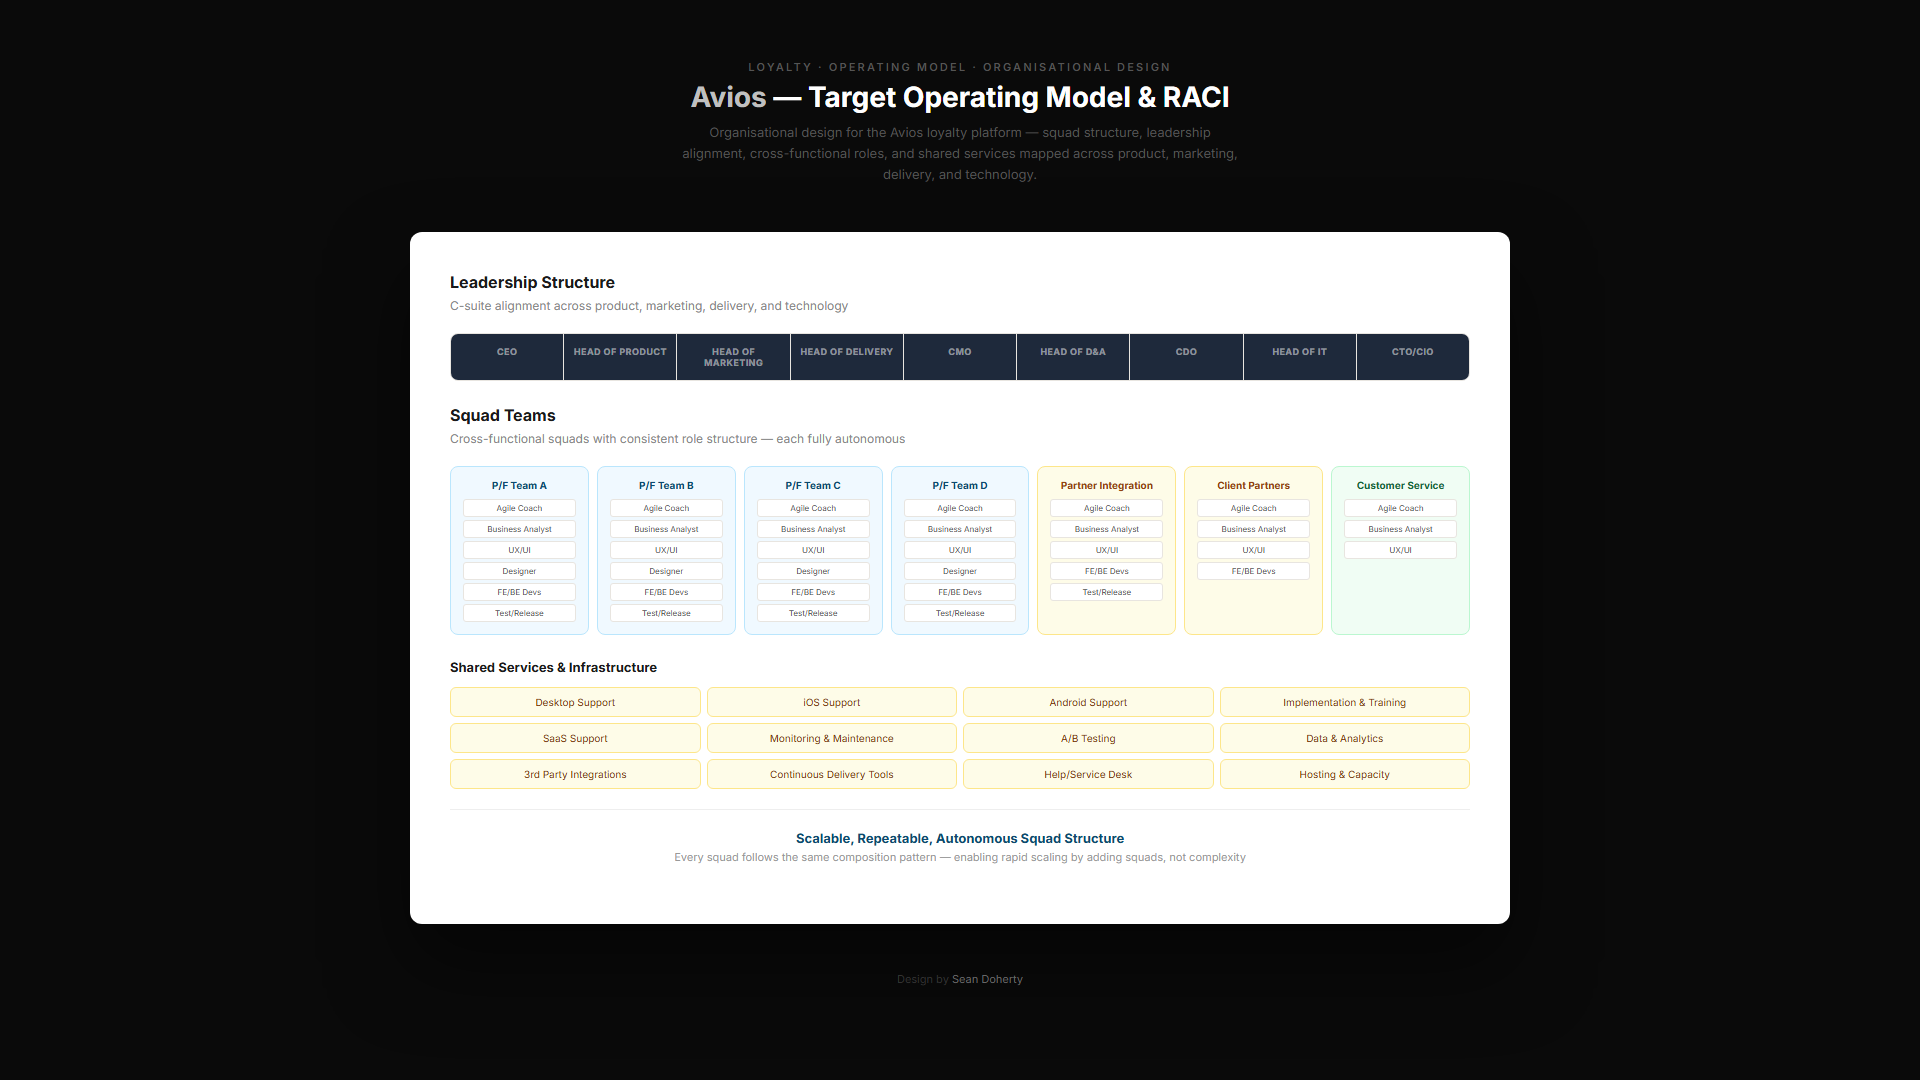Select the Data & Analytics box
Viewport: 1920px width, 1080px height.
[1344, 738]
